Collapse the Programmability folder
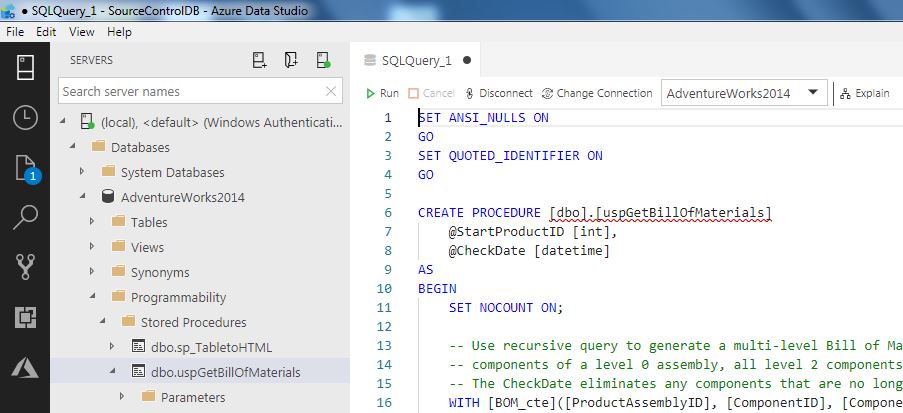This screenshot has height=413, width=903. point(92,297)
